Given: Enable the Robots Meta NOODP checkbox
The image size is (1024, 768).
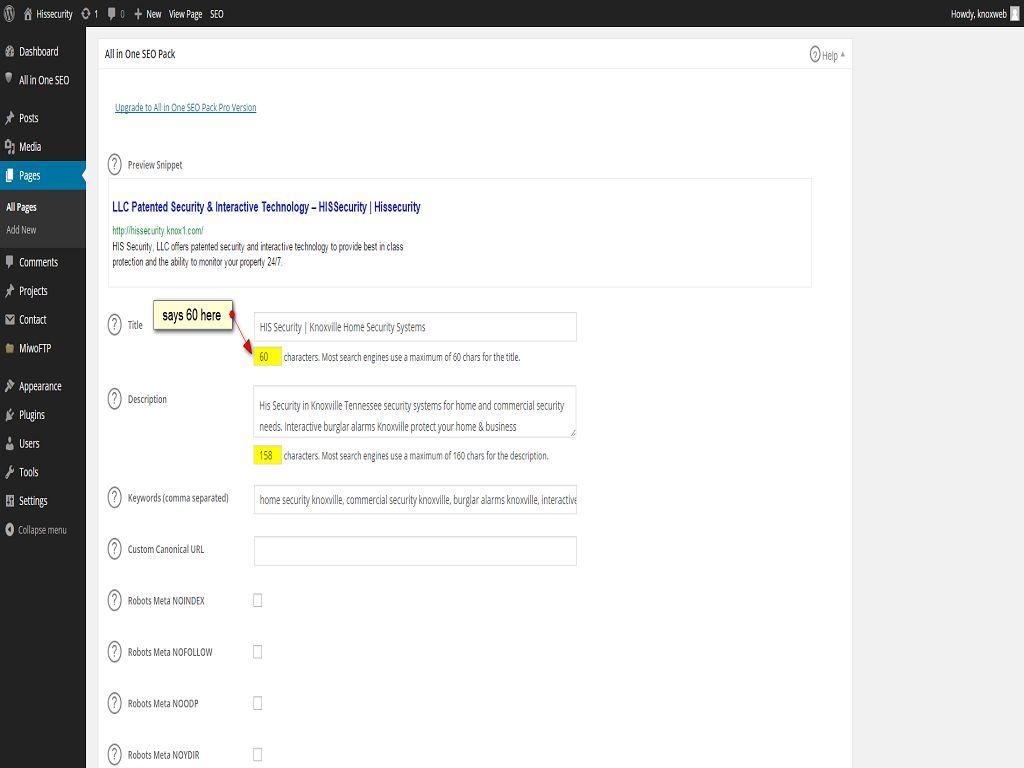Looking at the screenshot, I should coord(257,703).
